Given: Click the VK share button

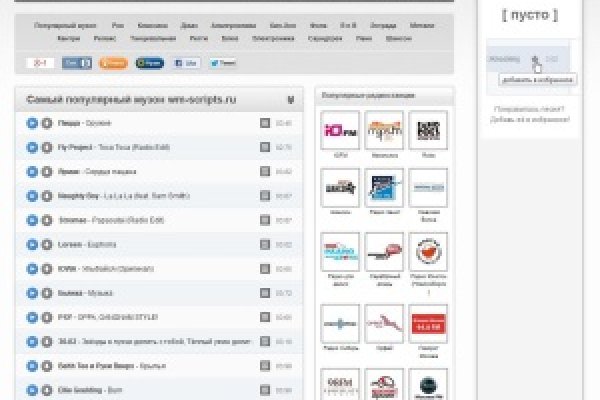Looking at the screenshot, I should click(x=77, y=63).
